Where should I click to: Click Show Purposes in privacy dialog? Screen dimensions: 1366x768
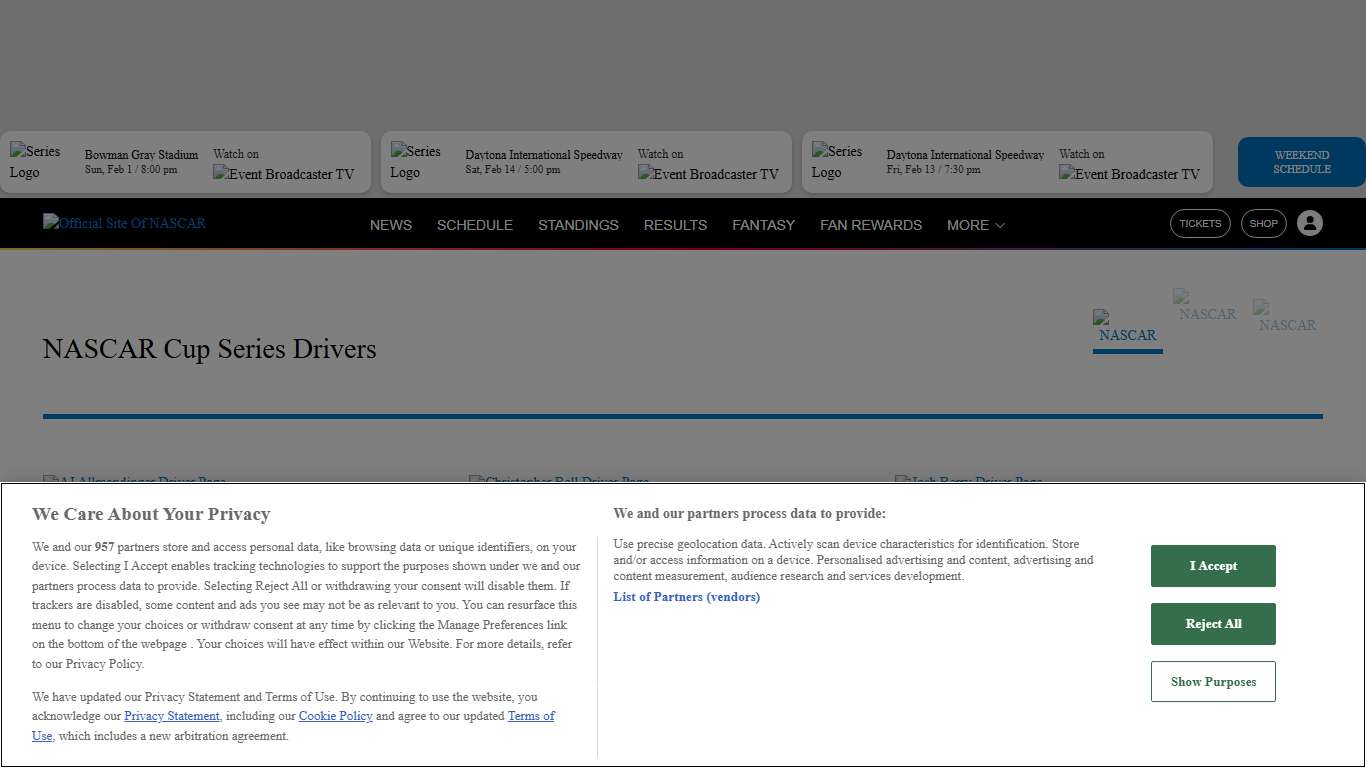pyautogui.click(x=1213, y=681)
